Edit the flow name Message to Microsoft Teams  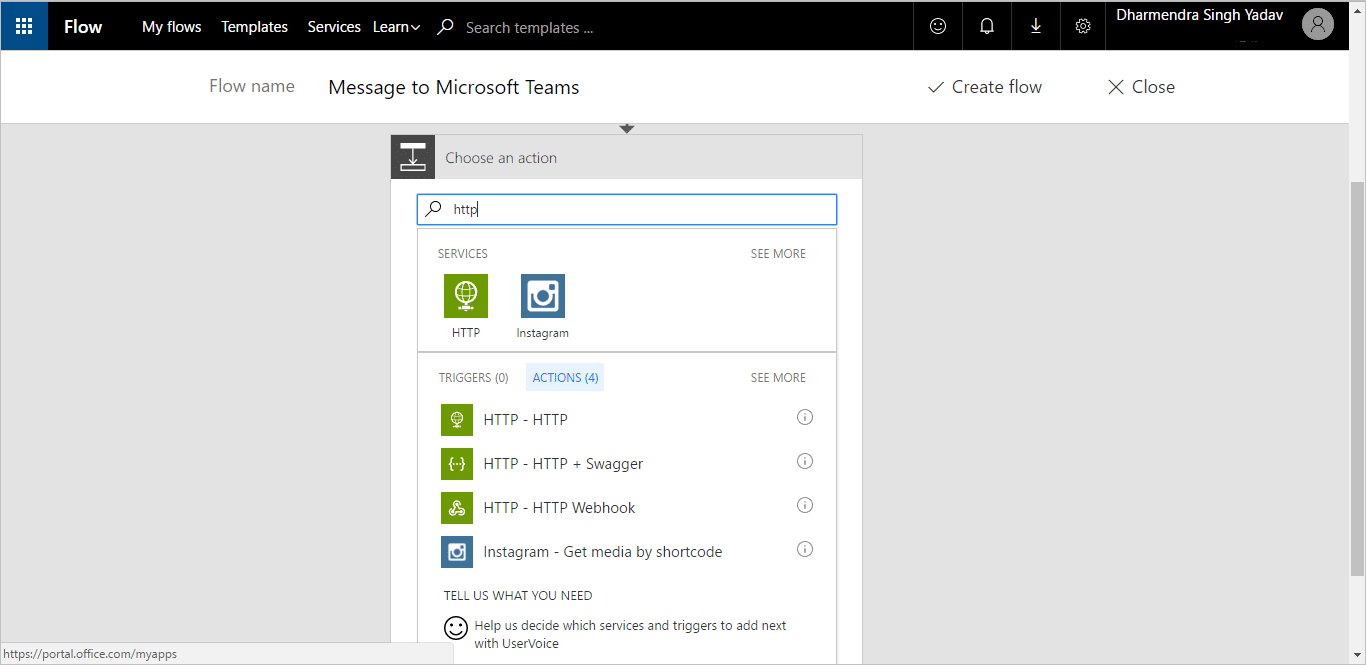point(454,87)
